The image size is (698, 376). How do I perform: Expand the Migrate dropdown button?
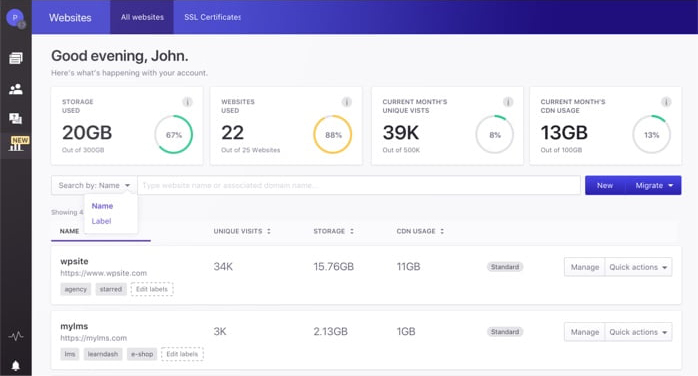click(654, 185)
